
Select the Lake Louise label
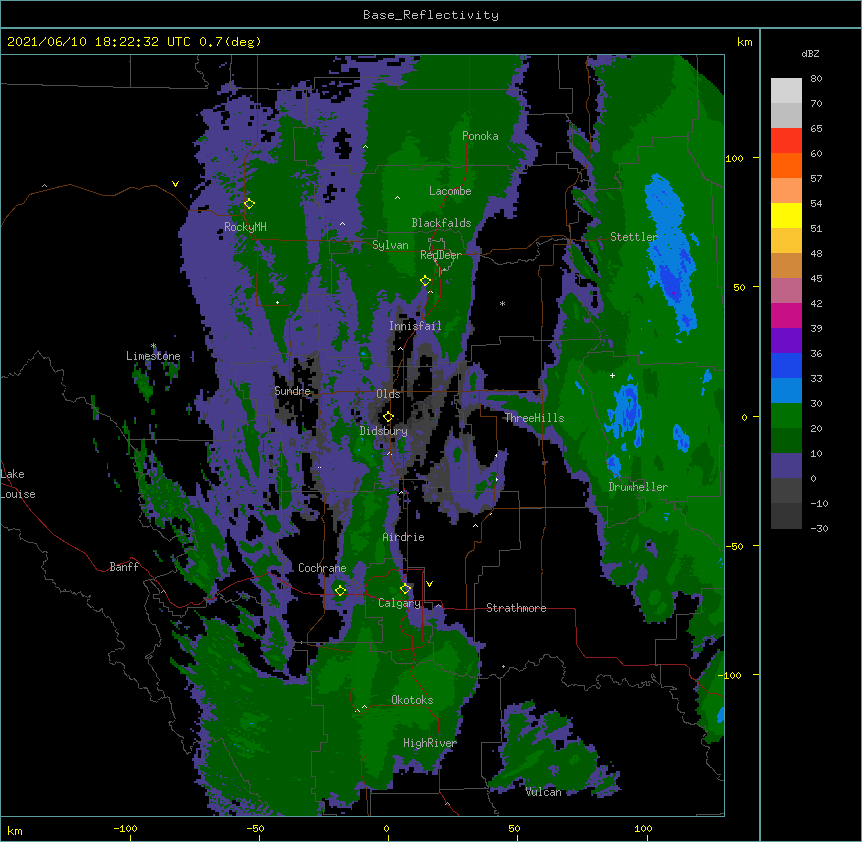click(x=18, y=484)
